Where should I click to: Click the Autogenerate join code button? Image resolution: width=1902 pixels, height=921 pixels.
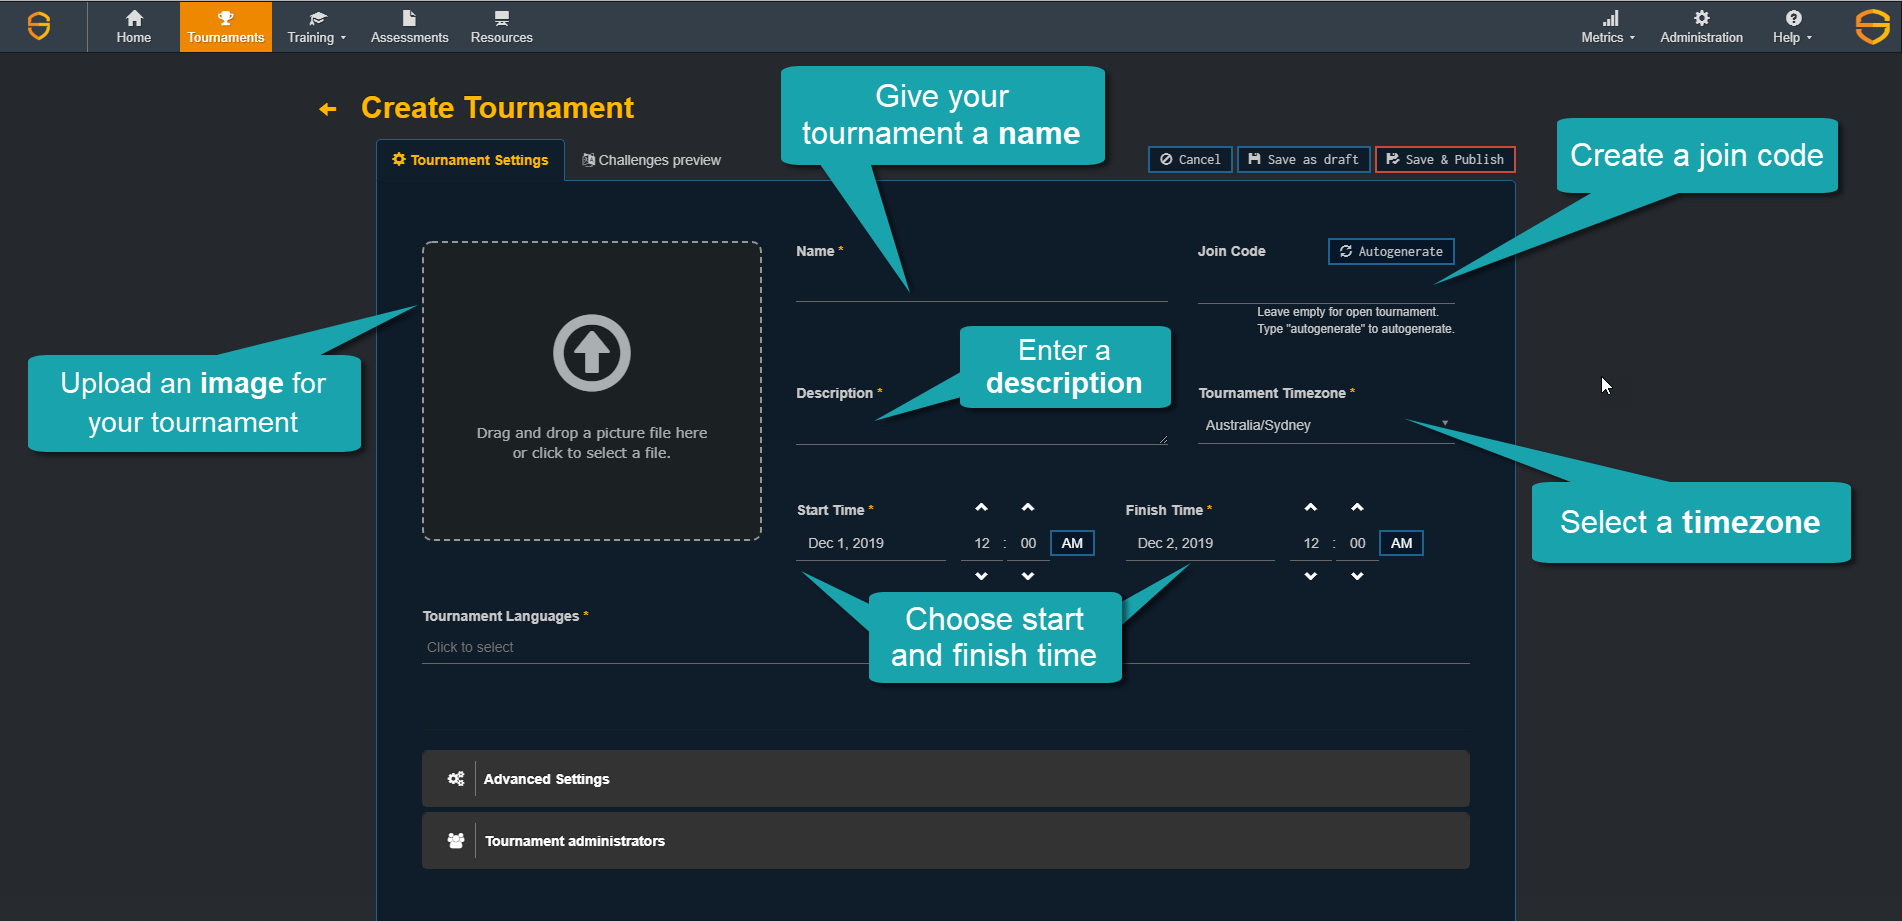pos(1390,251)
